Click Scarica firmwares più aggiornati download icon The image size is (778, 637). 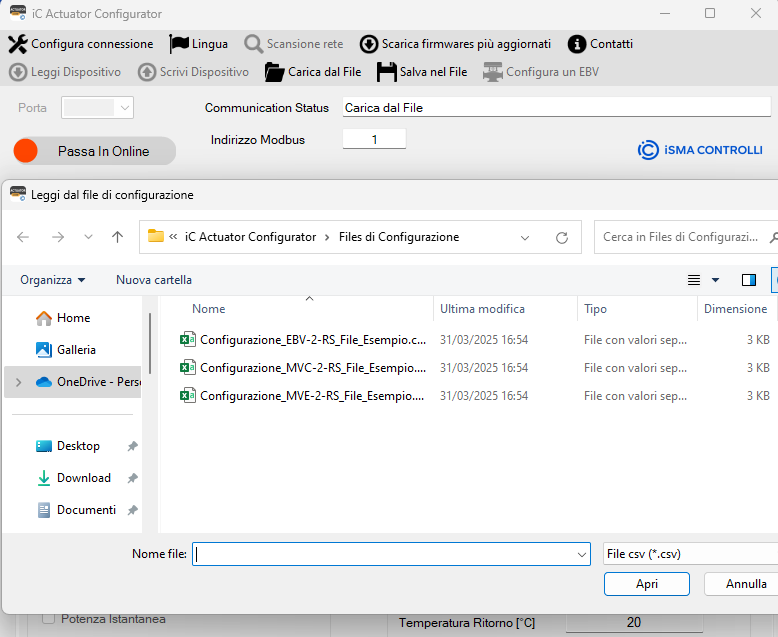[x=368, y=44]
